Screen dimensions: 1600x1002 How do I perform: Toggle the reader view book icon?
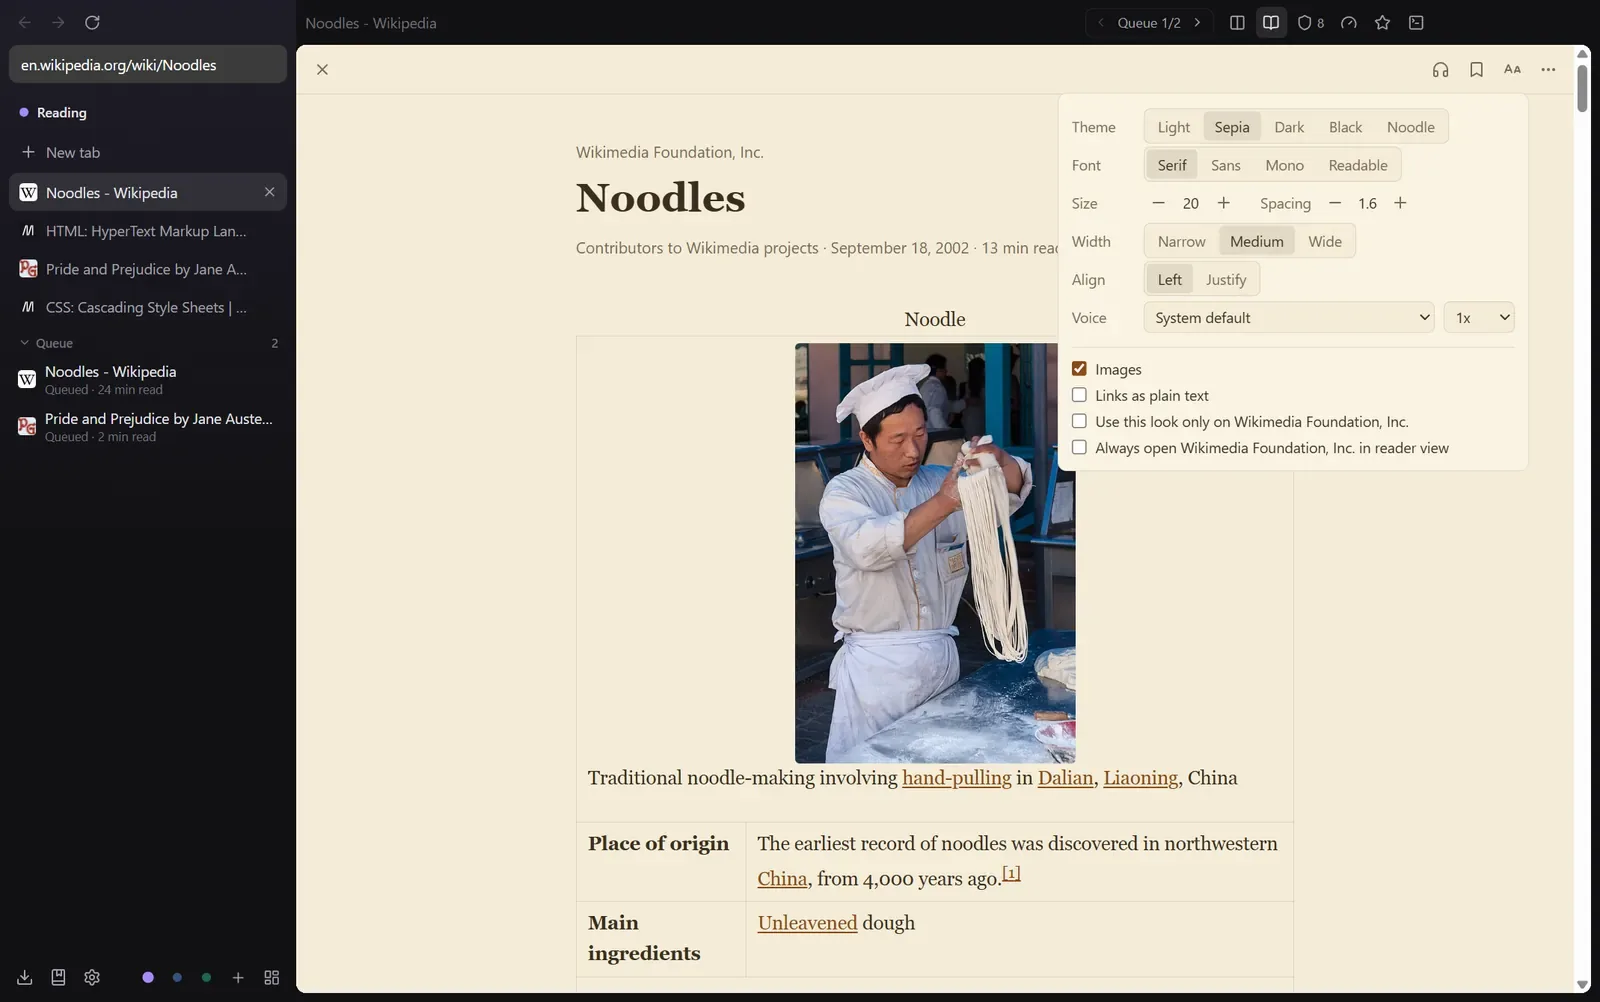[x=1271, y=22]
